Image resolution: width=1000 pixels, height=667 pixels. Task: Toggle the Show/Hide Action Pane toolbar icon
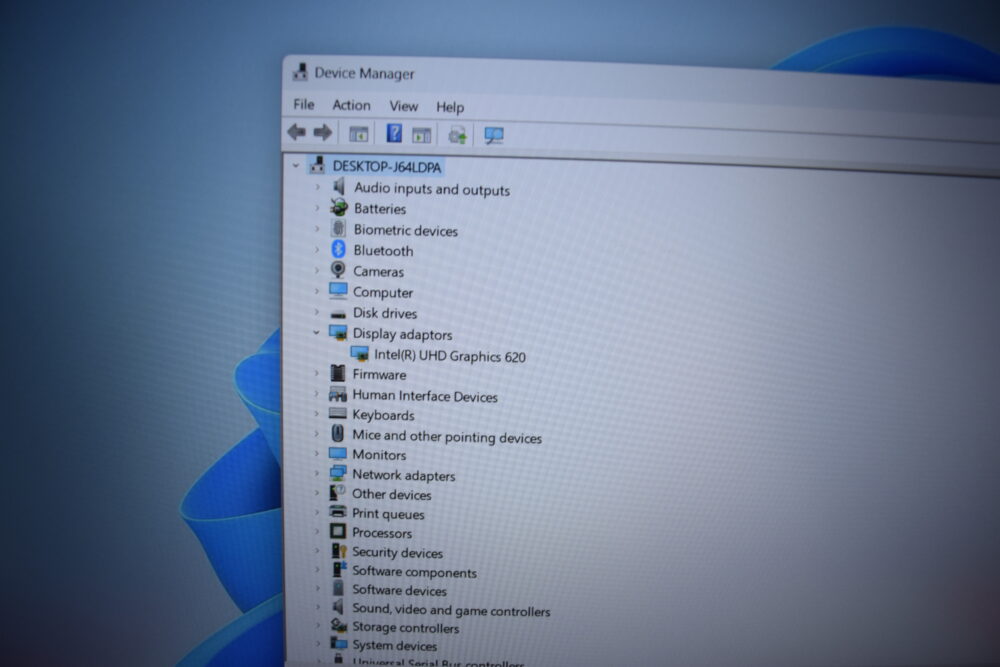click(422, 135)
